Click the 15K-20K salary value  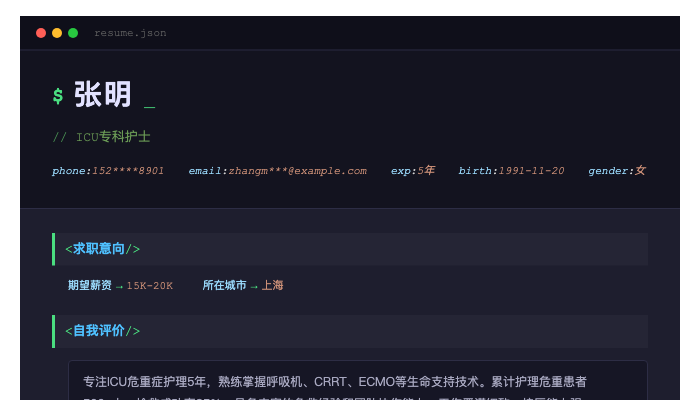point(150,286)
